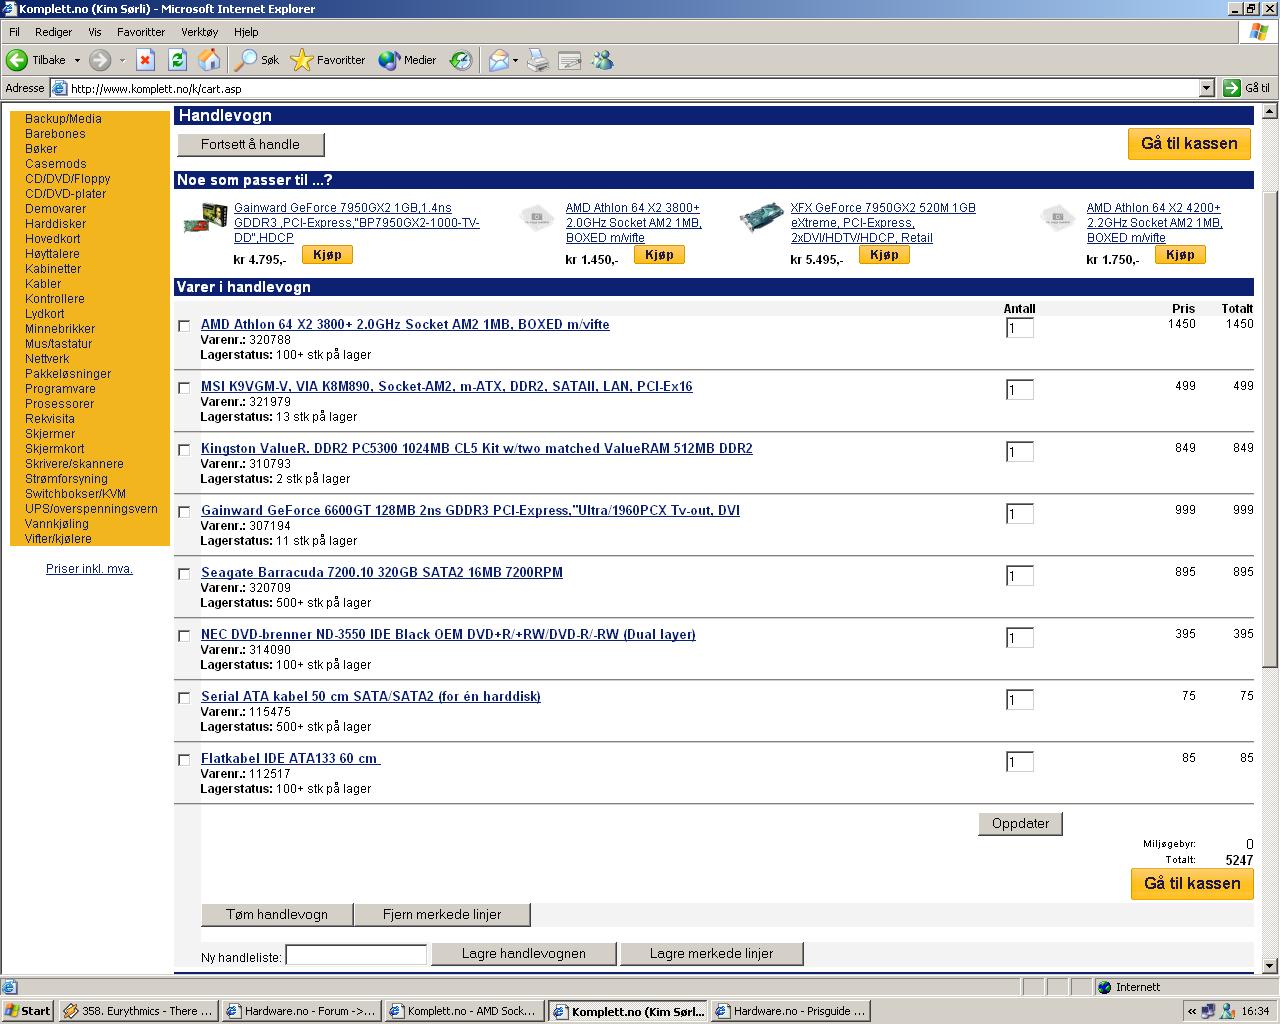Viewport: 1280px width, 1024px height.
Task: Click bottom Gå til kassen button
Action: 1192,883
